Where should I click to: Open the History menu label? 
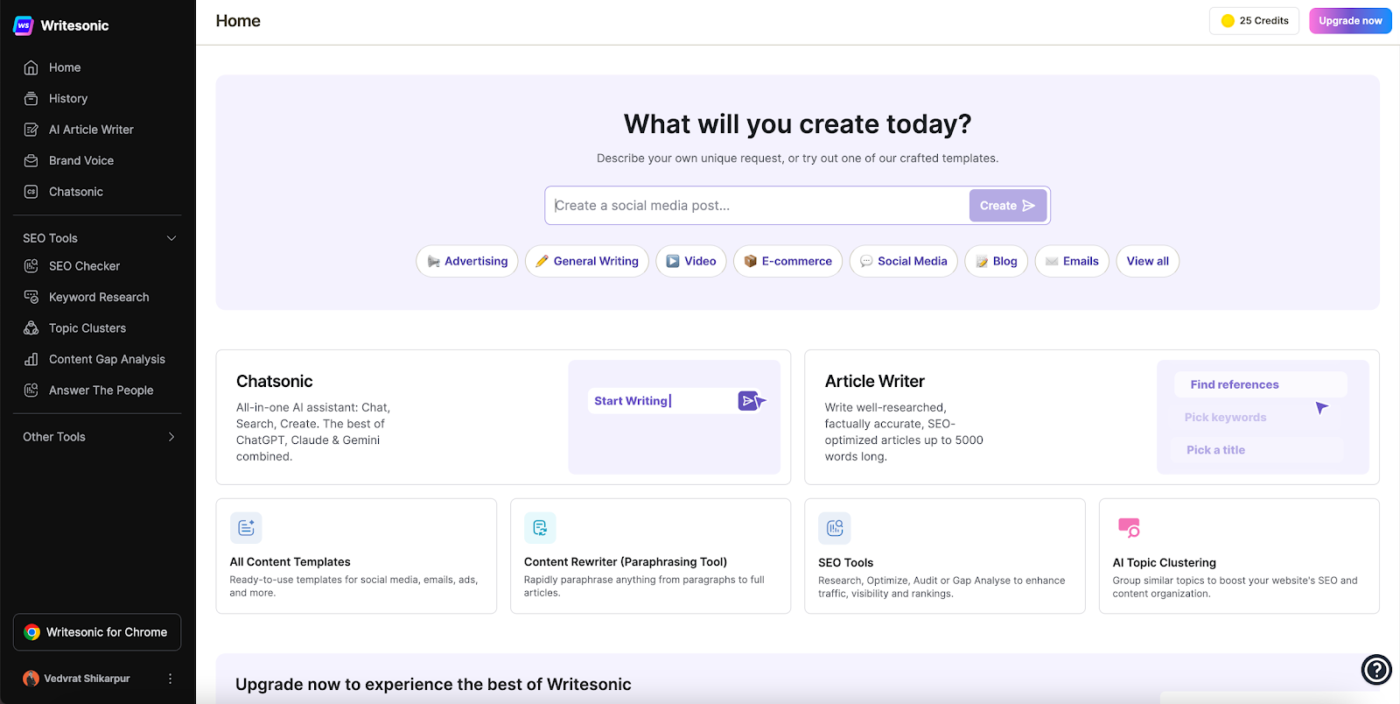click(x=68, y=99)
